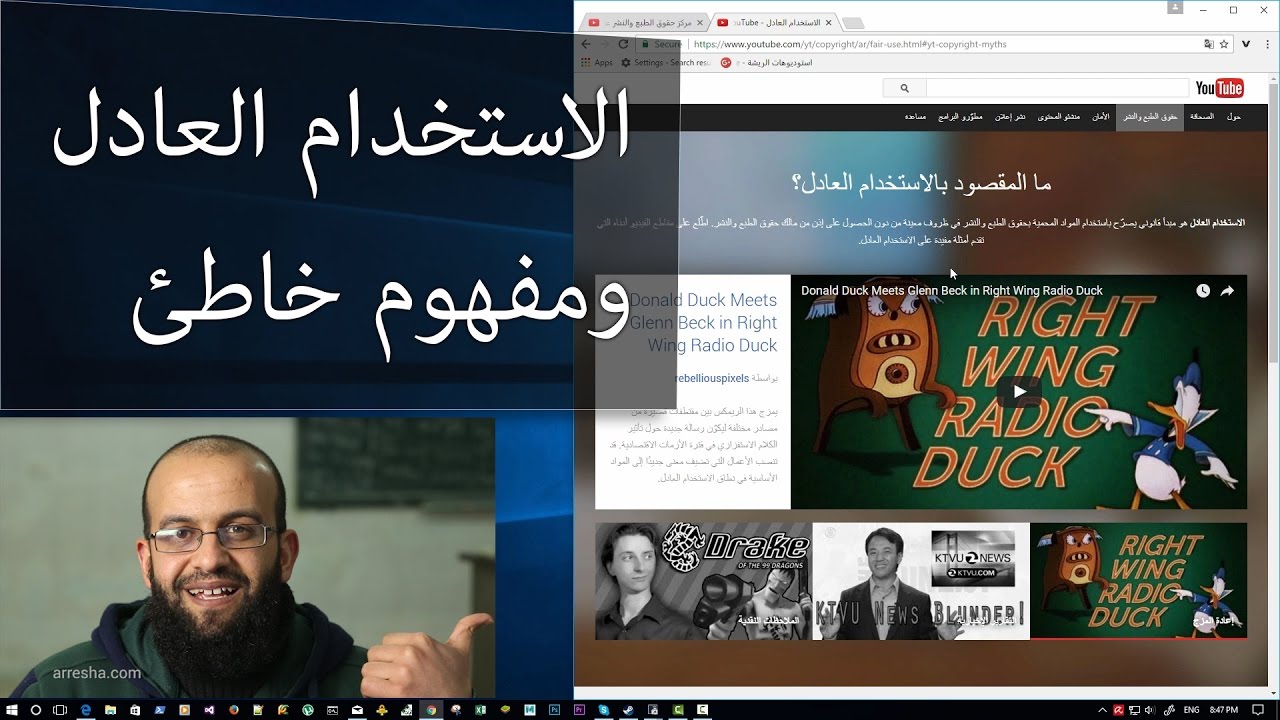Viewport: 1280px width, 720px height.
Task: Click the network tray icon
Action: coord(1134,710)
